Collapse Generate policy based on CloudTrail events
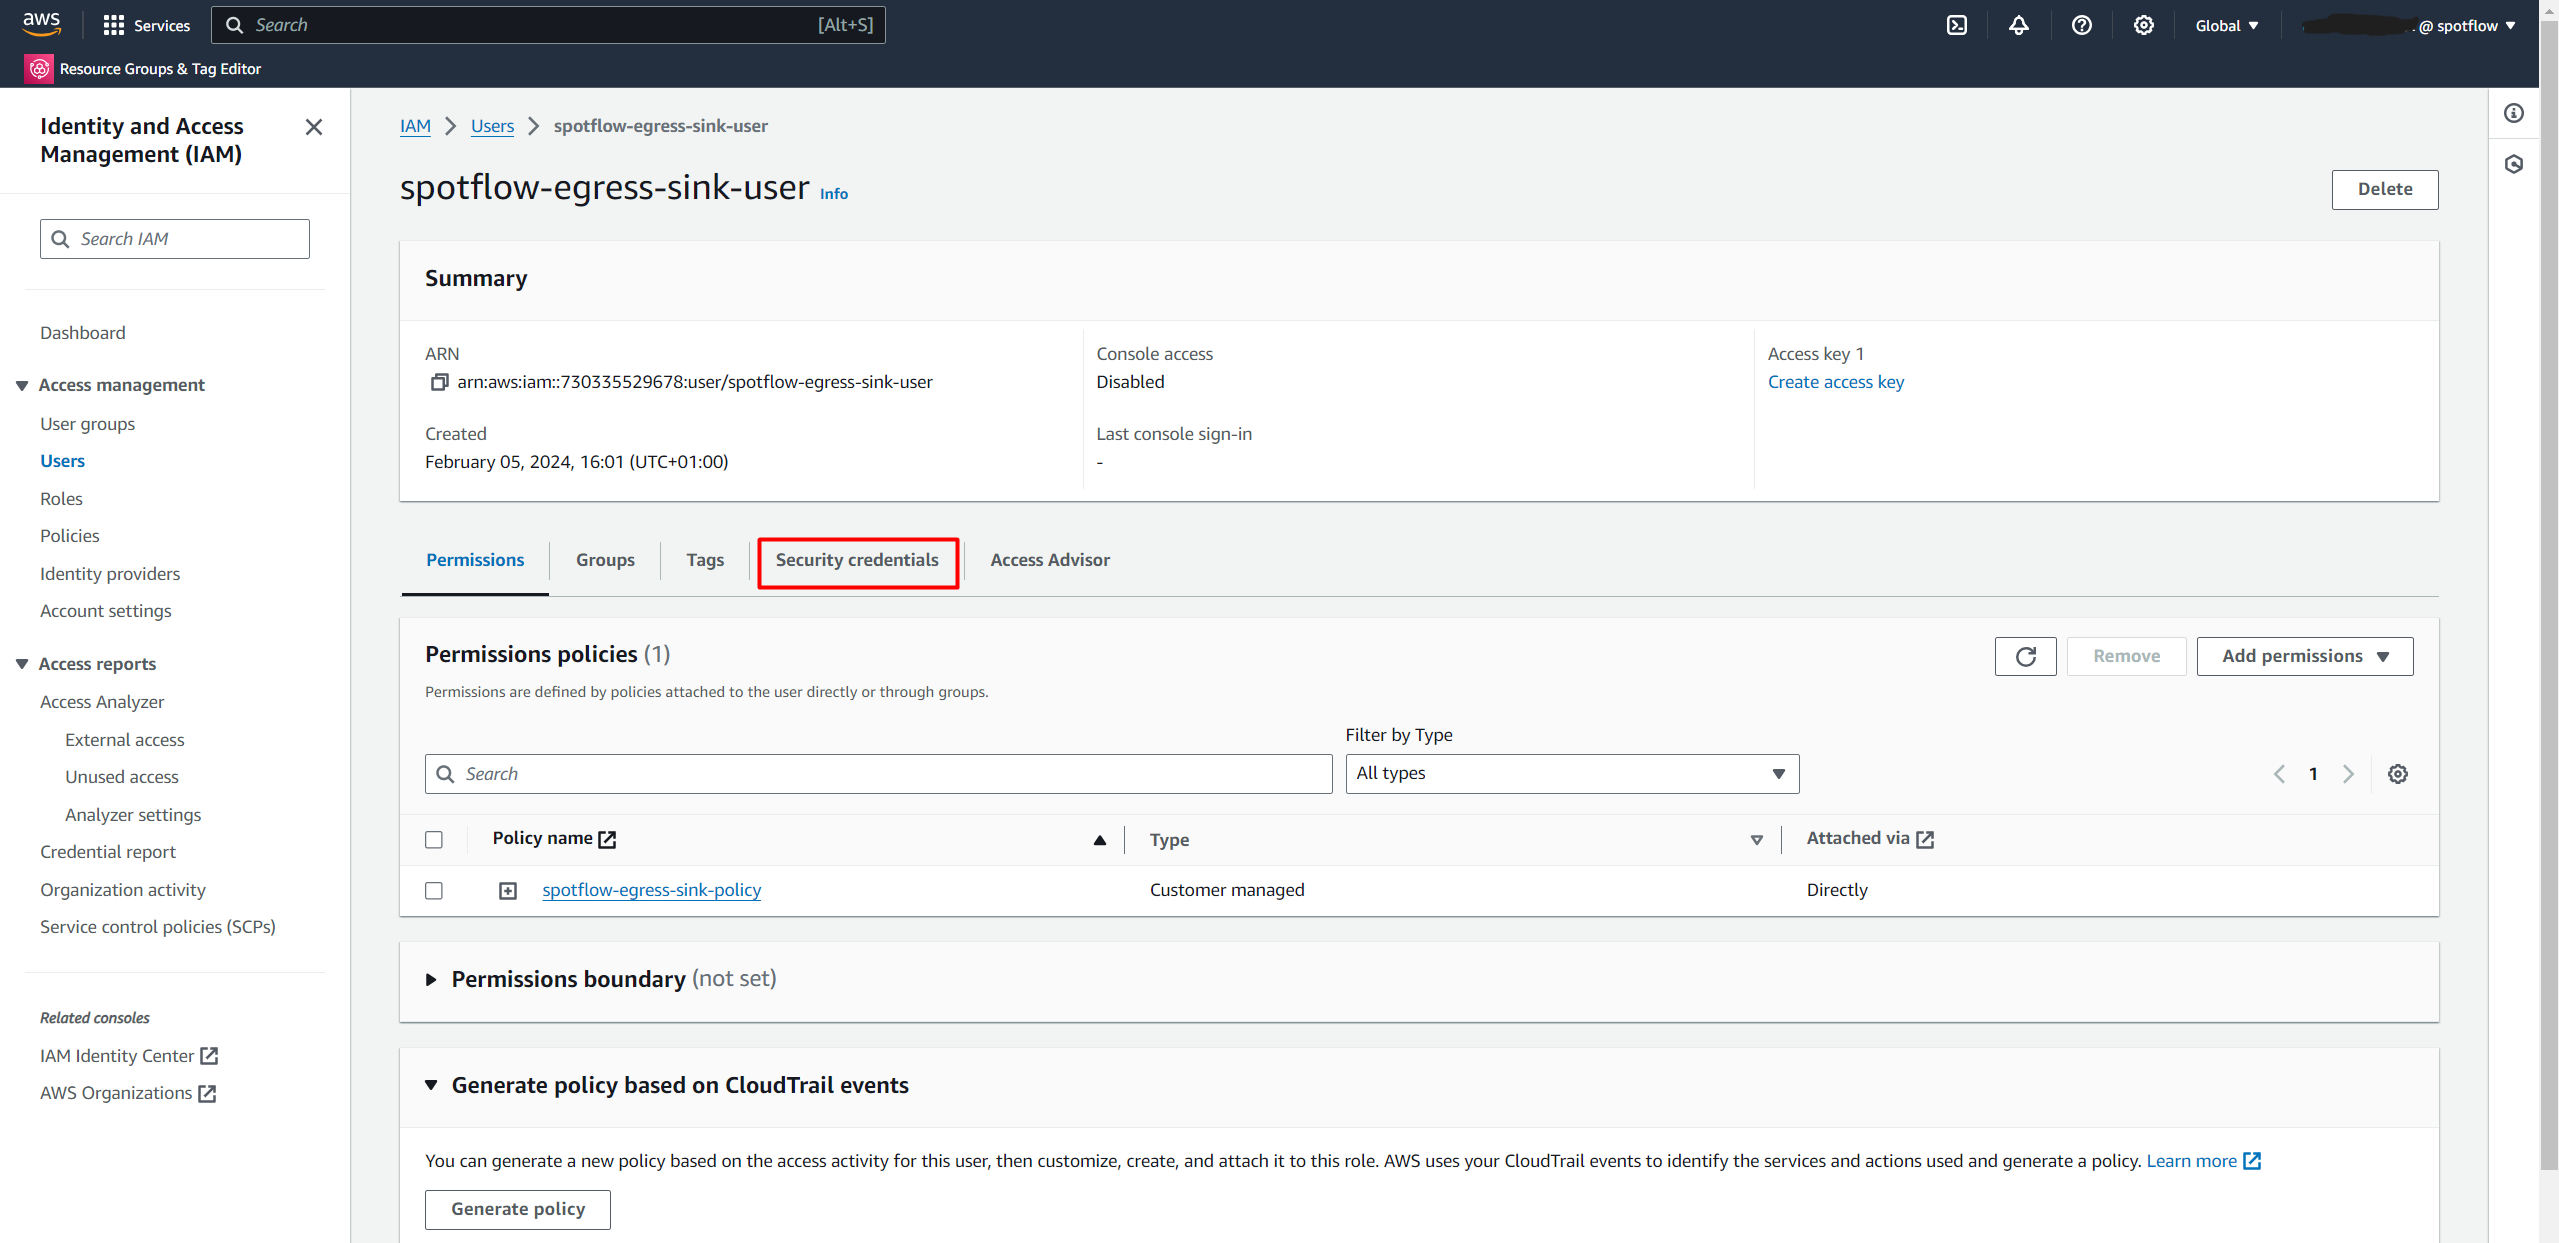 click(x=431, y=1085)
